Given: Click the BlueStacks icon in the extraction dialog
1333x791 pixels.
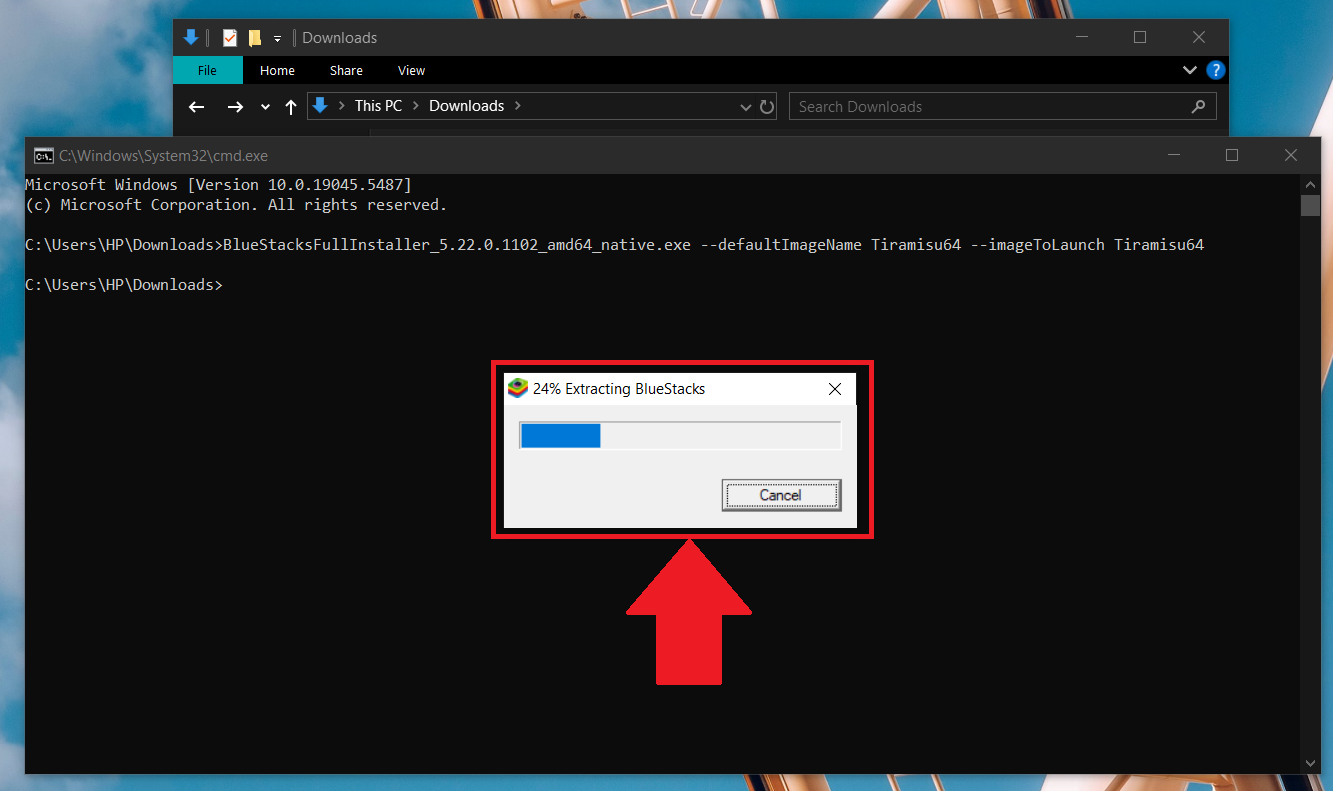Looking at the screenshot, I should coord(518,388).
